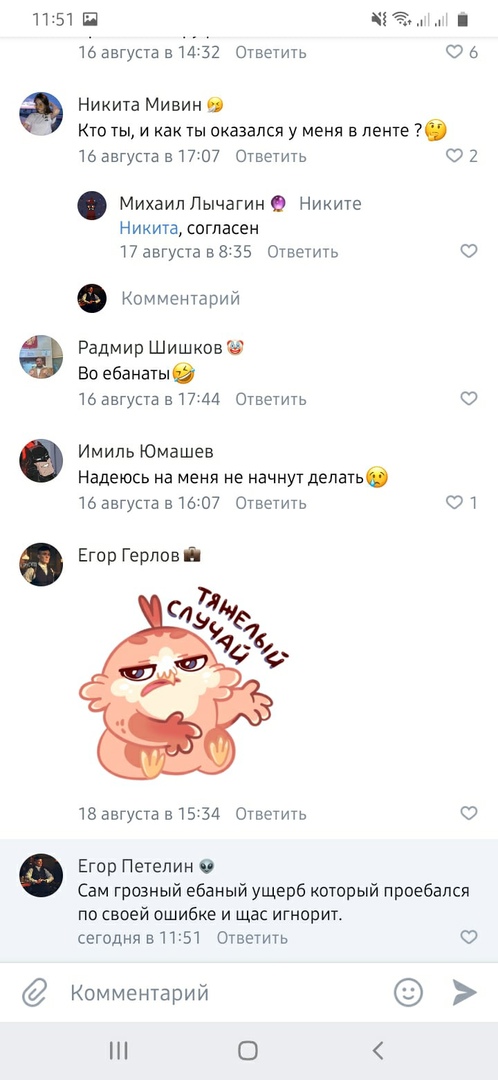Viewport: 498px width, 1080px height.
Task: Open the emoji smiley picker
Action: (x=408, y=993)
